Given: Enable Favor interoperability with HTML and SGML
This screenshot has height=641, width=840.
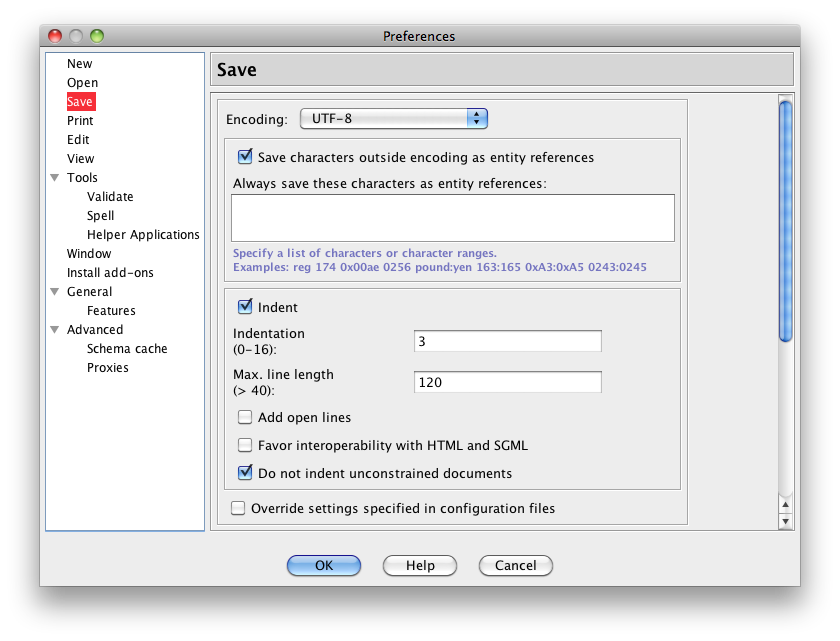Looking at the screenshot, I should pyautogui.click(x=245, y=445).
